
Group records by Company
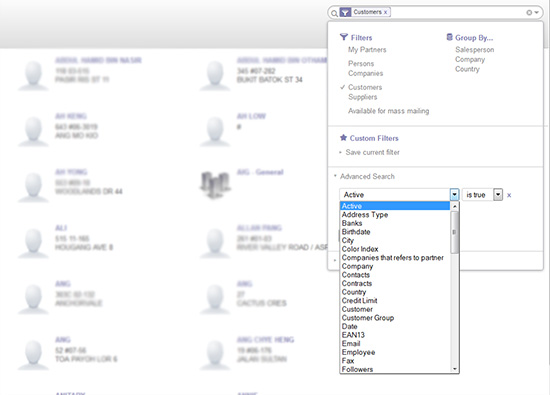470,59
